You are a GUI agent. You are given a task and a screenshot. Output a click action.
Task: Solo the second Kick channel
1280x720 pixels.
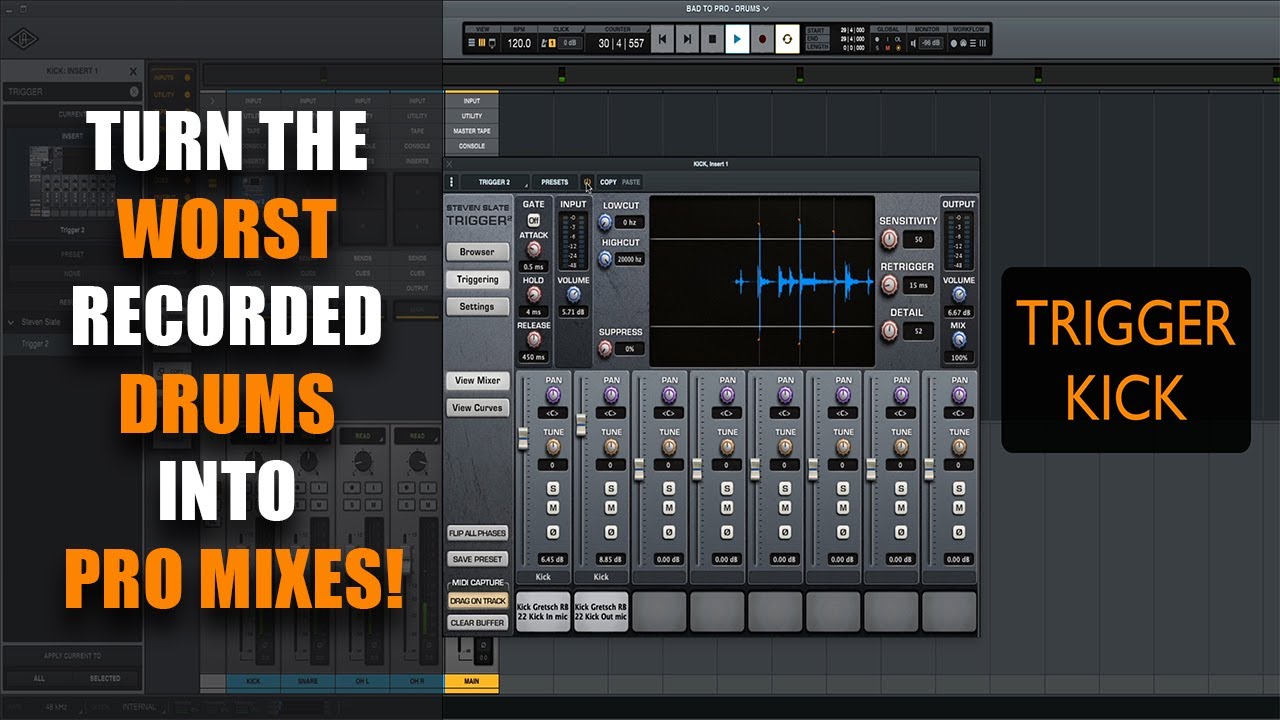click(x=611, y=488)
